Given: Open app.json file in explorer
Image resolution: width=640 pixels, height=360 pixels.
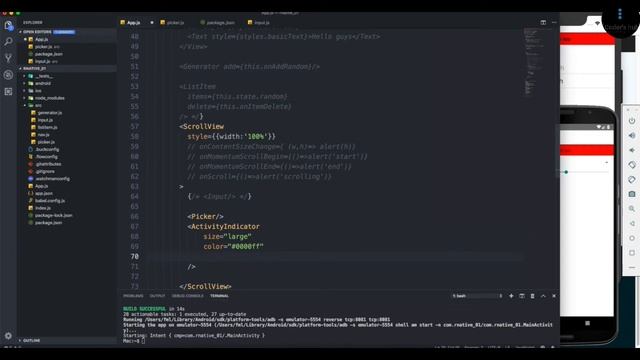Looking at the screenshot, I should (44, 193).
